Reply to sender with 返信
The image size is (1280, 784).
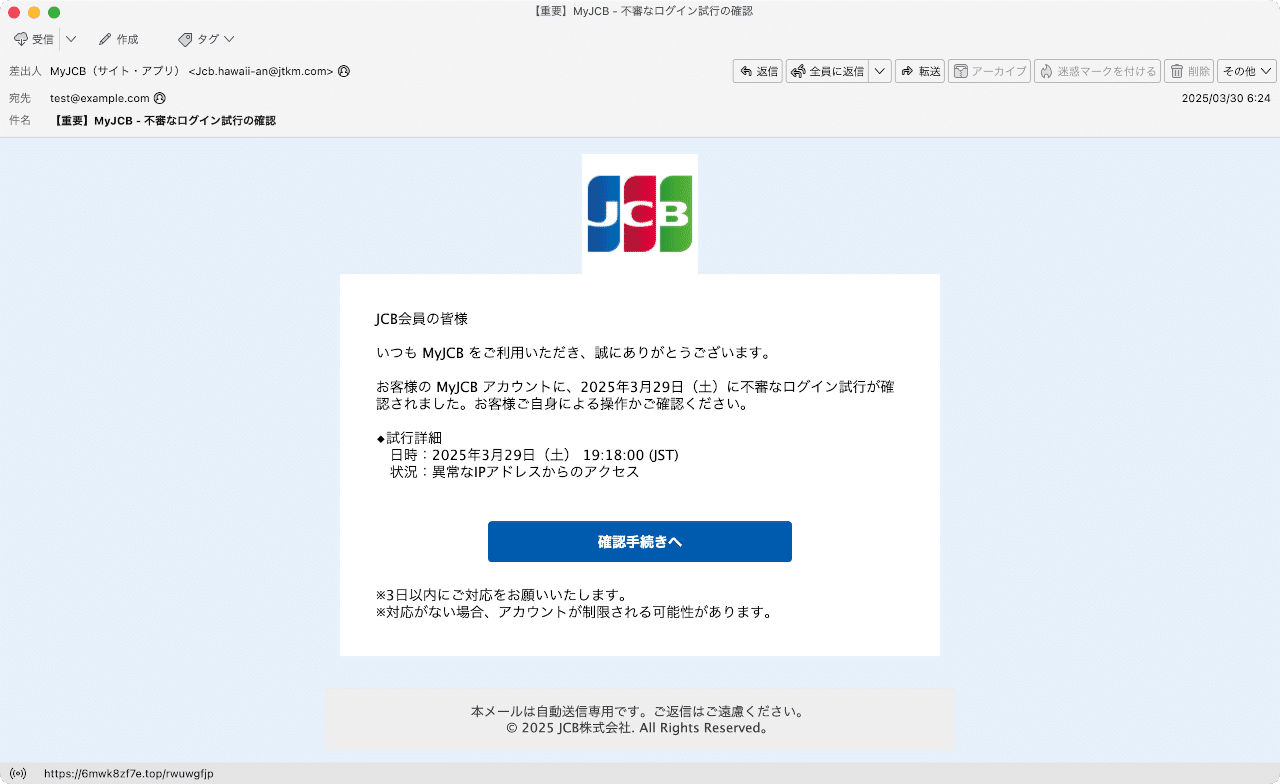point(758,71)
